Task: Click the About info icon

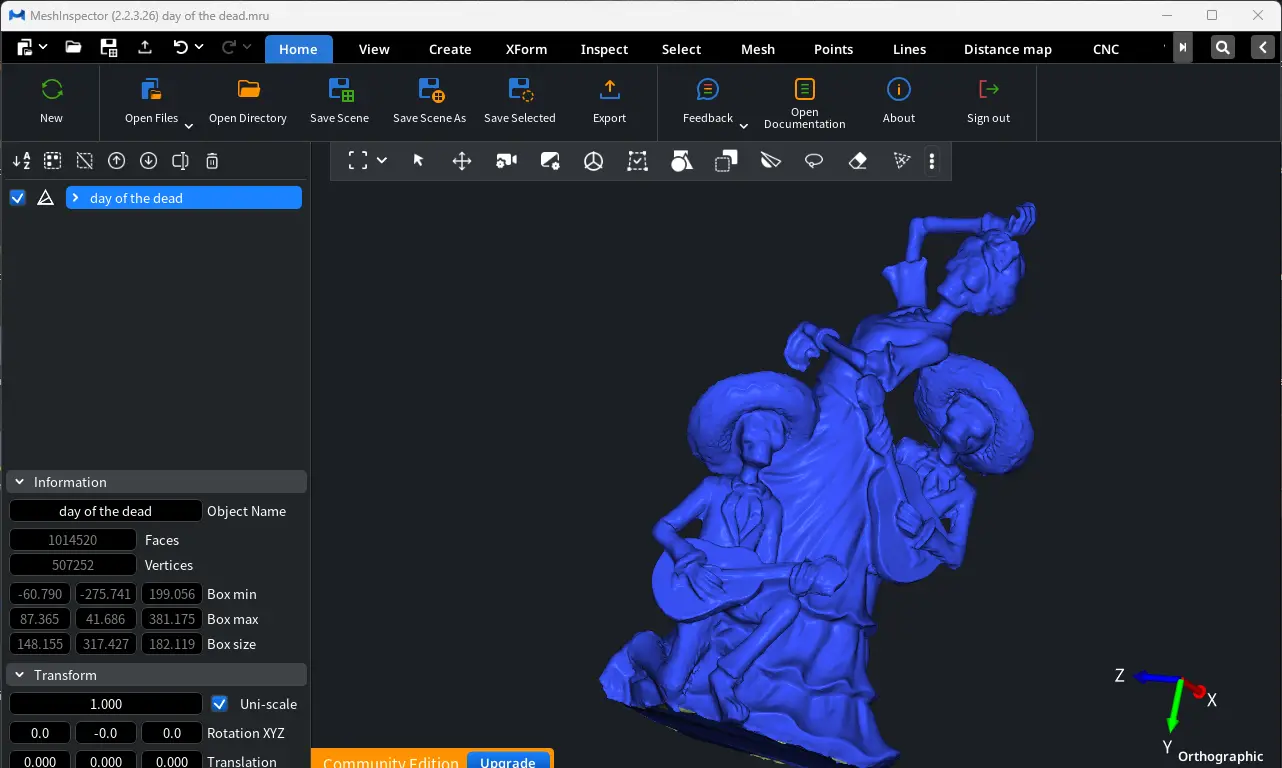Action: pyautogui.click(x=899, y=89)
